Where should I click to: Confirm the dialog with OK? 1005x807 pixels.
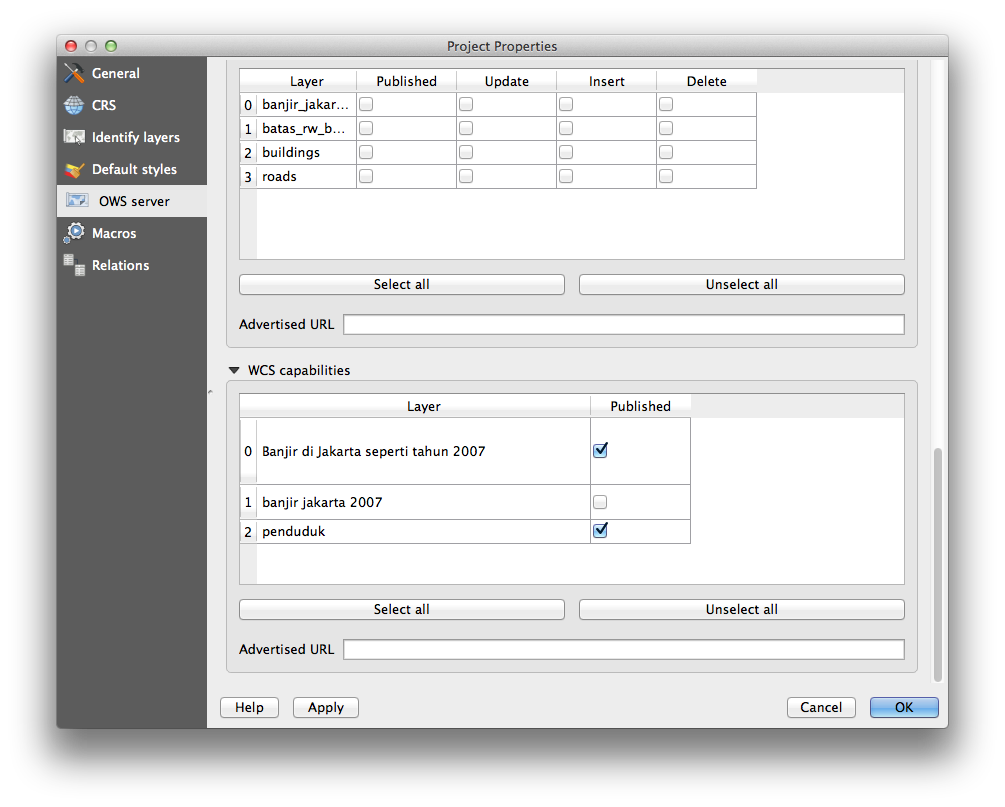tap(903, 707)
